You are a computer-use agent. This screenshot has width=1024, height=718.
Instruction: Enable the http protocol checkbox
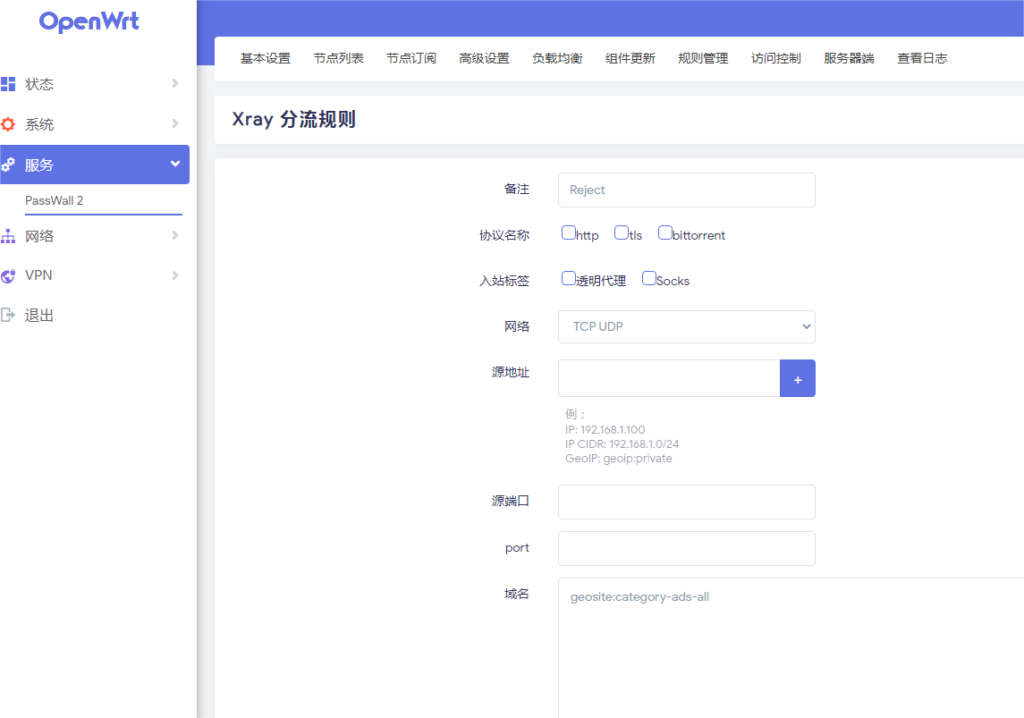point(568,233)
